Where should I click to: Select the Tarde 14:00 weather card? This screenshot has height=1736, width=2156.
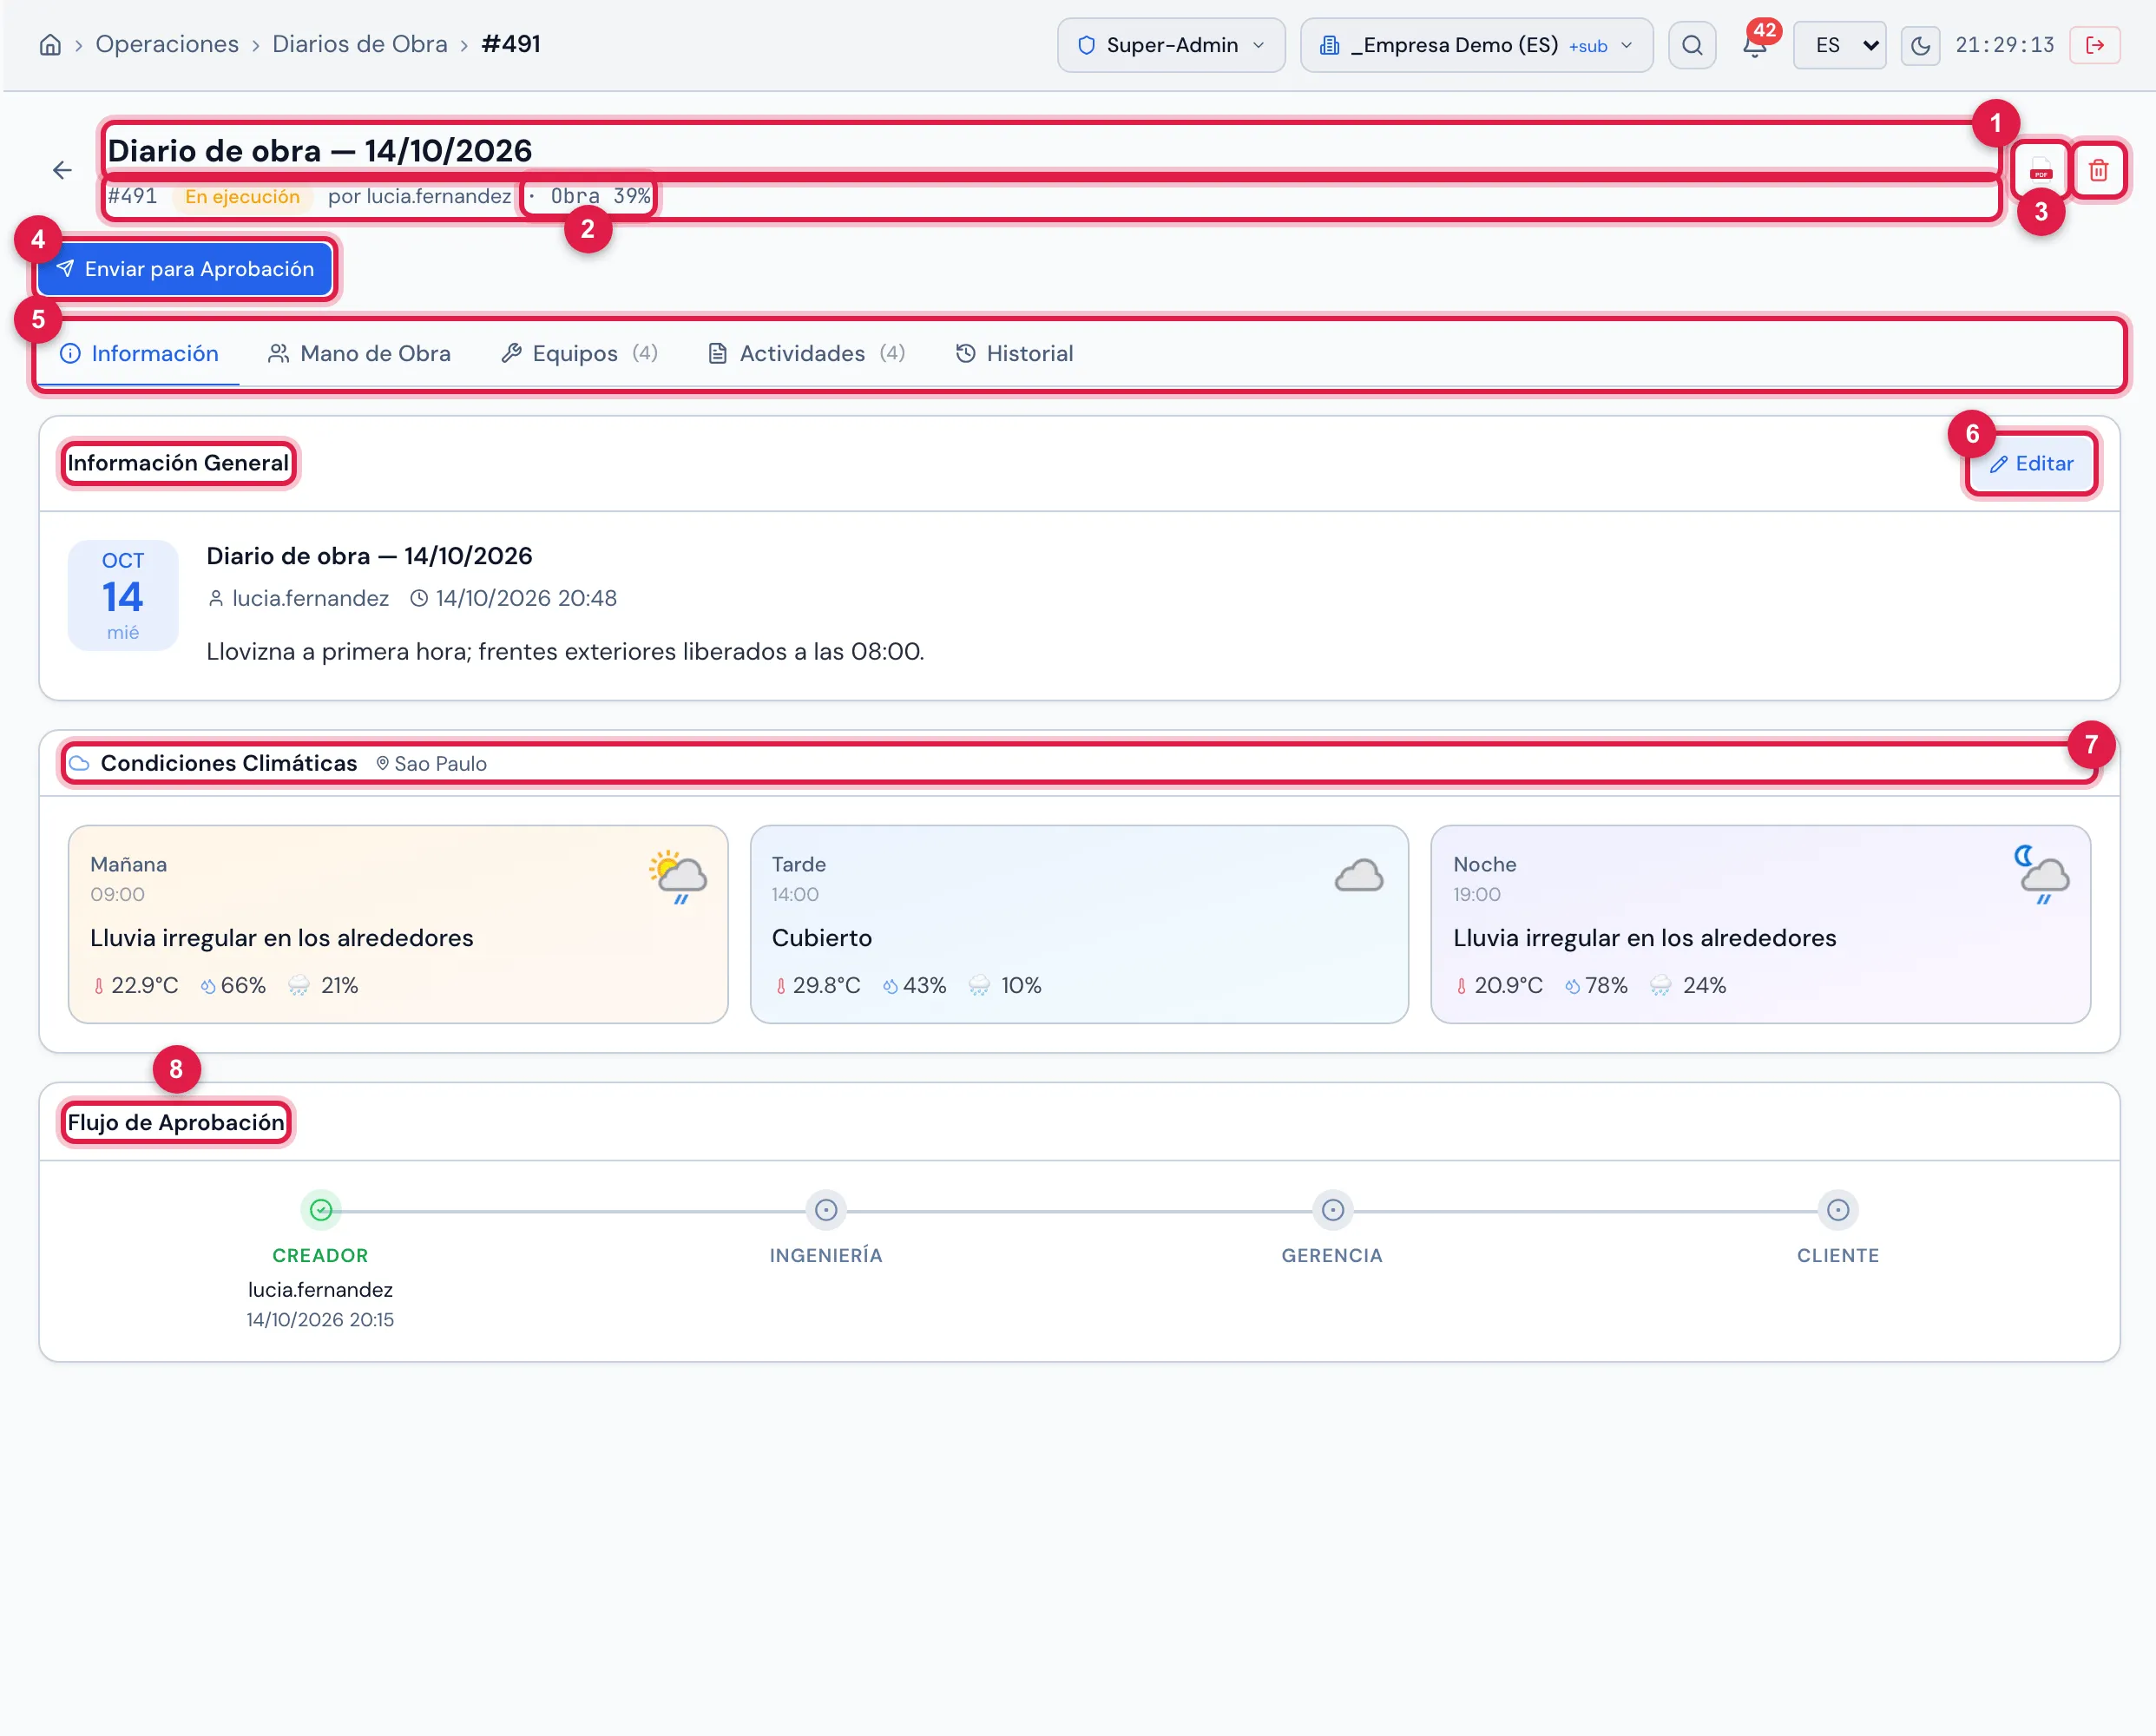click(x=1079, y=924)
